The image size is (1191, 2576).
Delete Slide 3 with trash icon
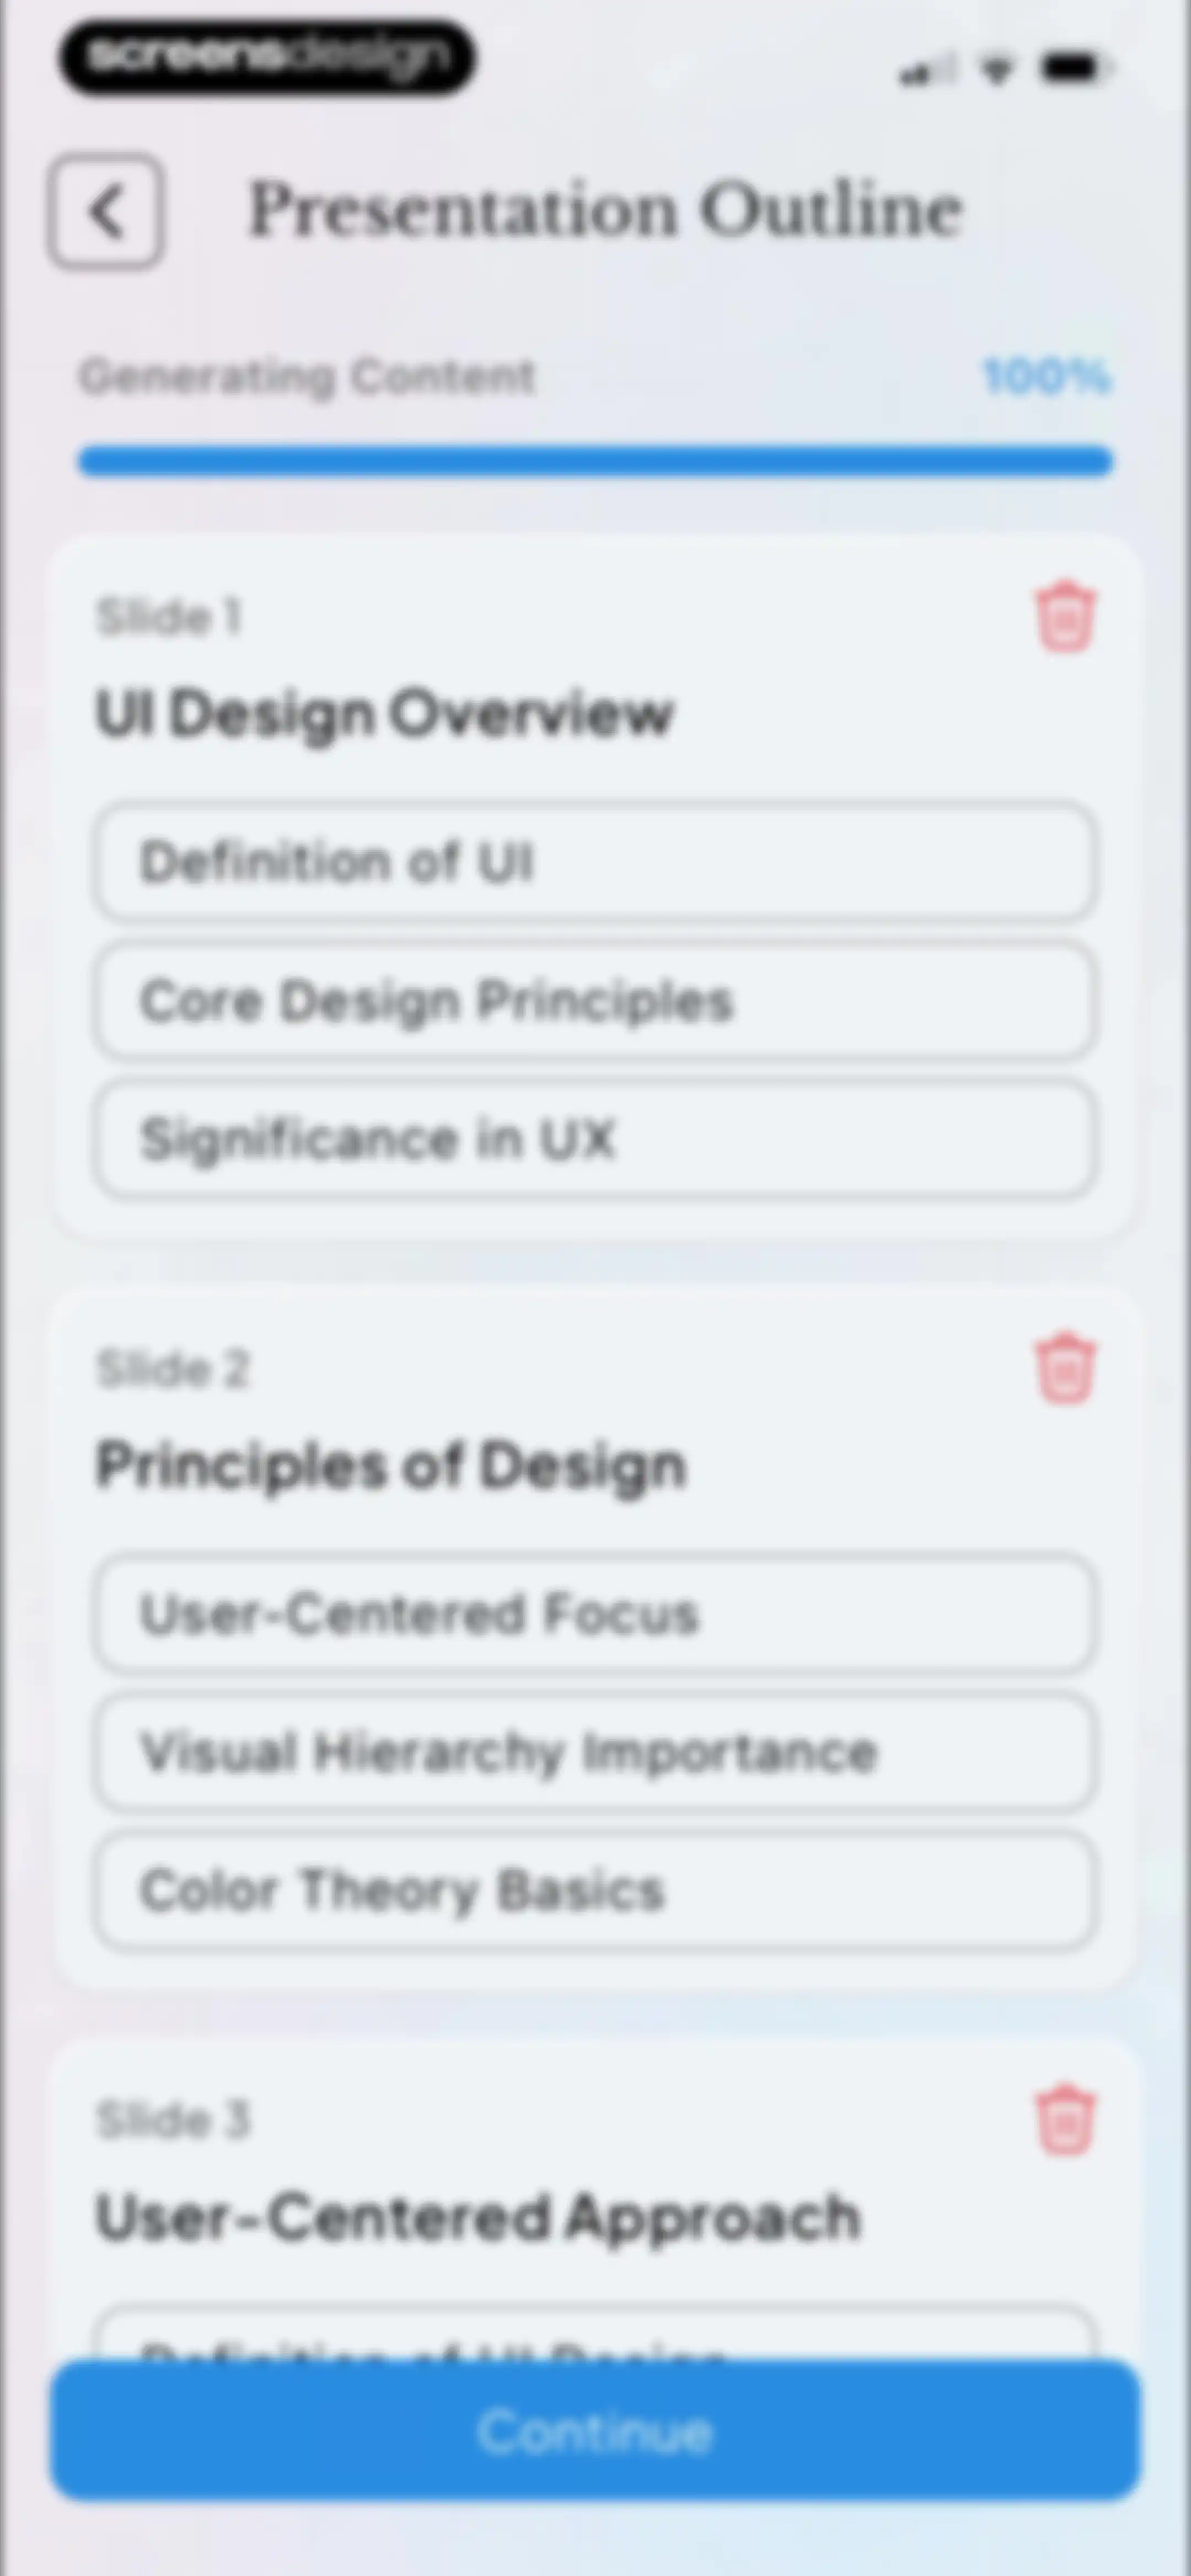[x=1065, y=2120]
